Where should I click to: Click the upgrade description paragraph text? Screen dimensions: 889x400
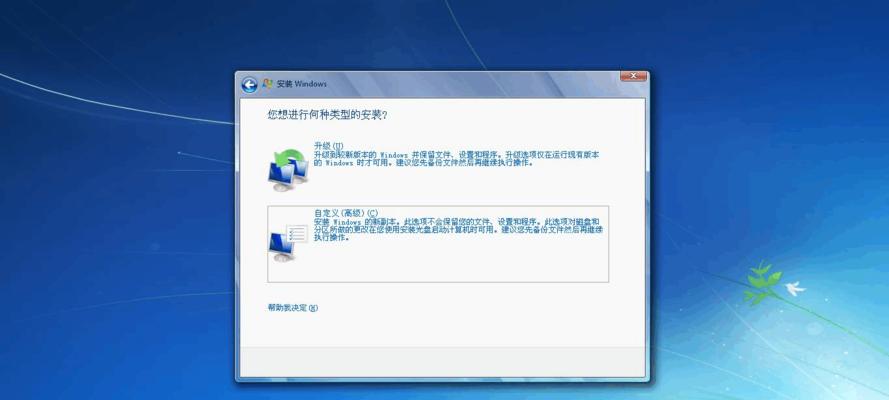(x=457, y=159)
